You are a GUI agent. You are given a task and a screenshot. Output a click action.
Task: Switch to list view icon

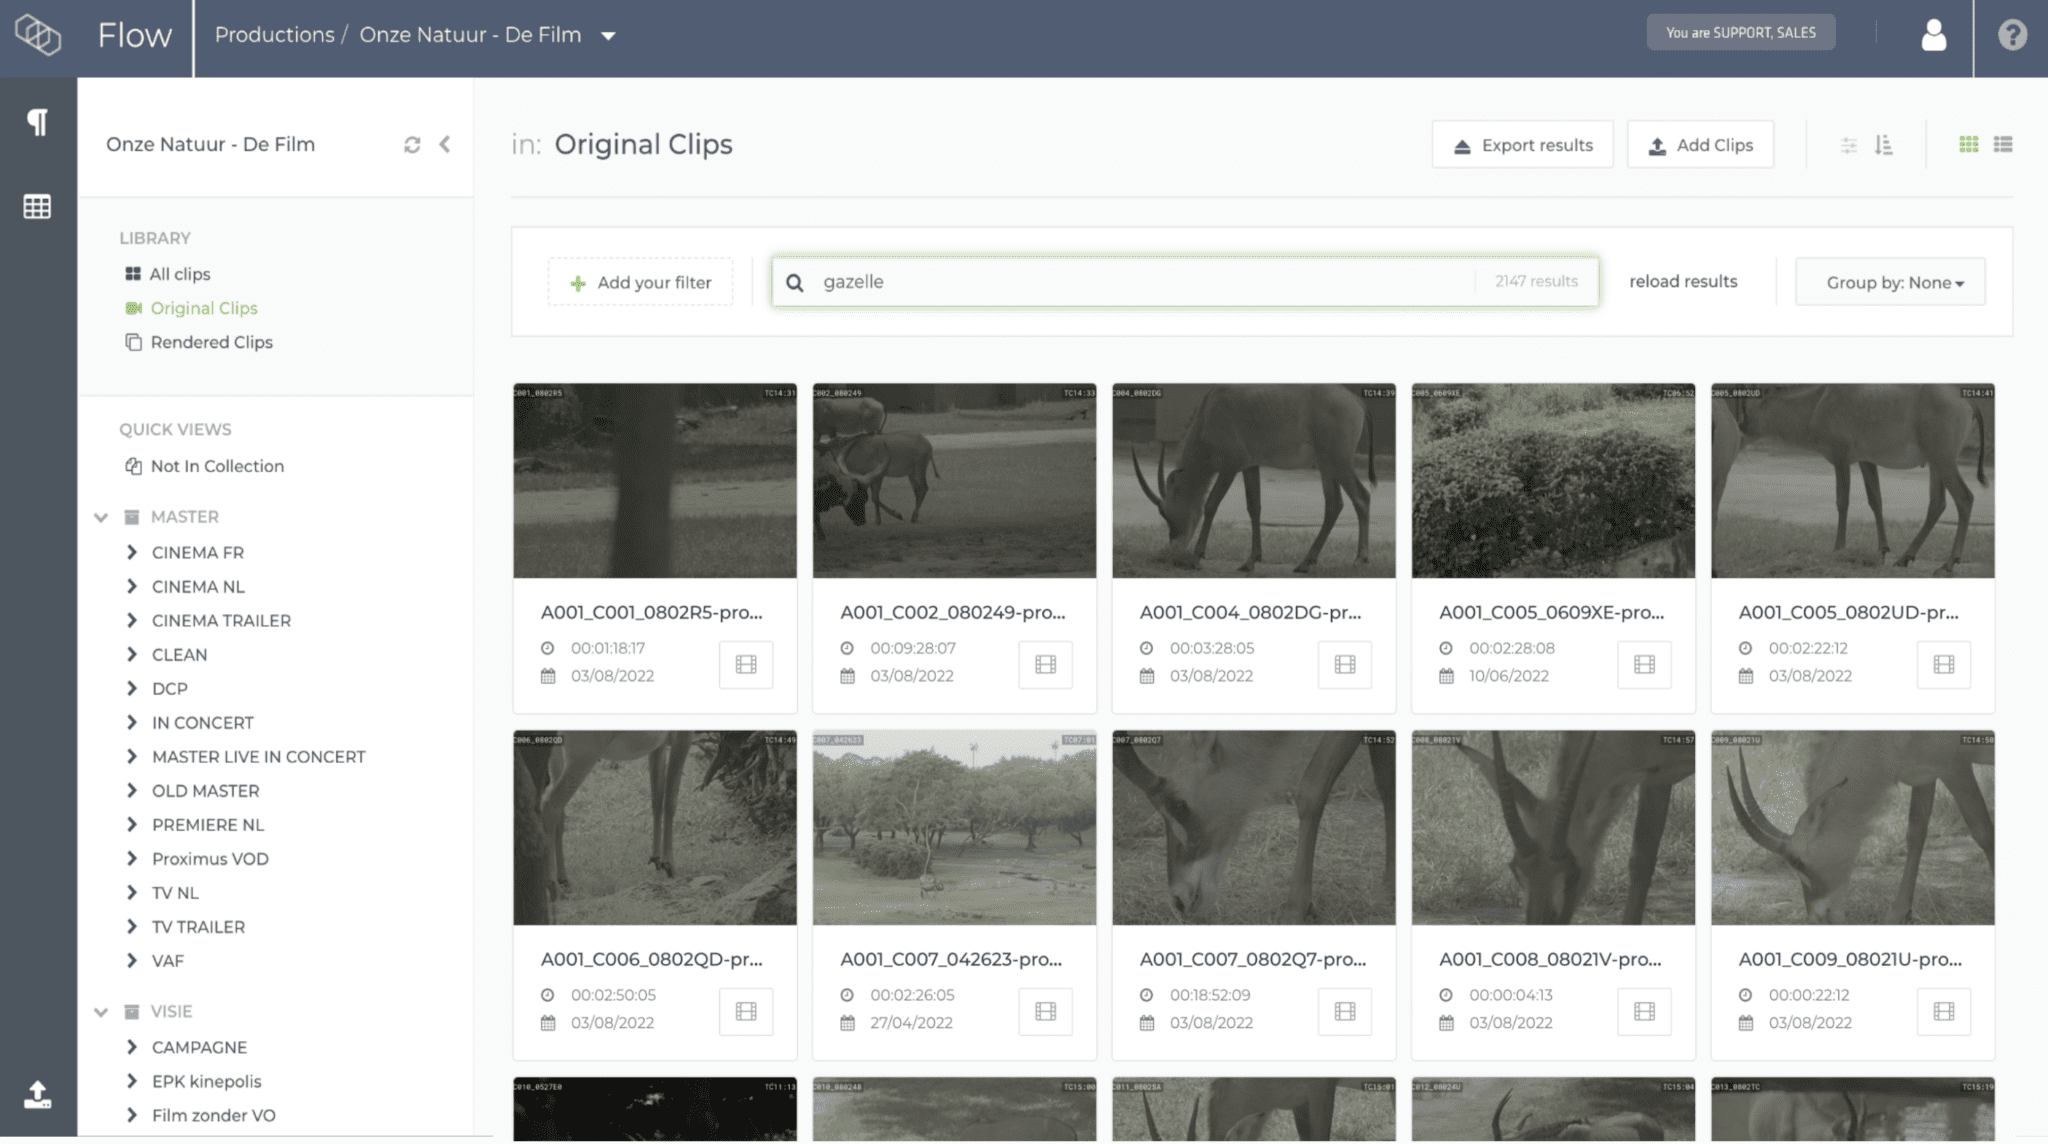click(2004, 144)
